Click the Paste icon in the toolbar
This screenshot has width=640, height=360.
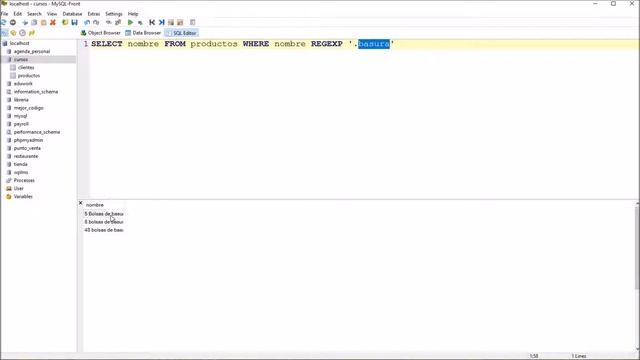(x=44, y=22)
